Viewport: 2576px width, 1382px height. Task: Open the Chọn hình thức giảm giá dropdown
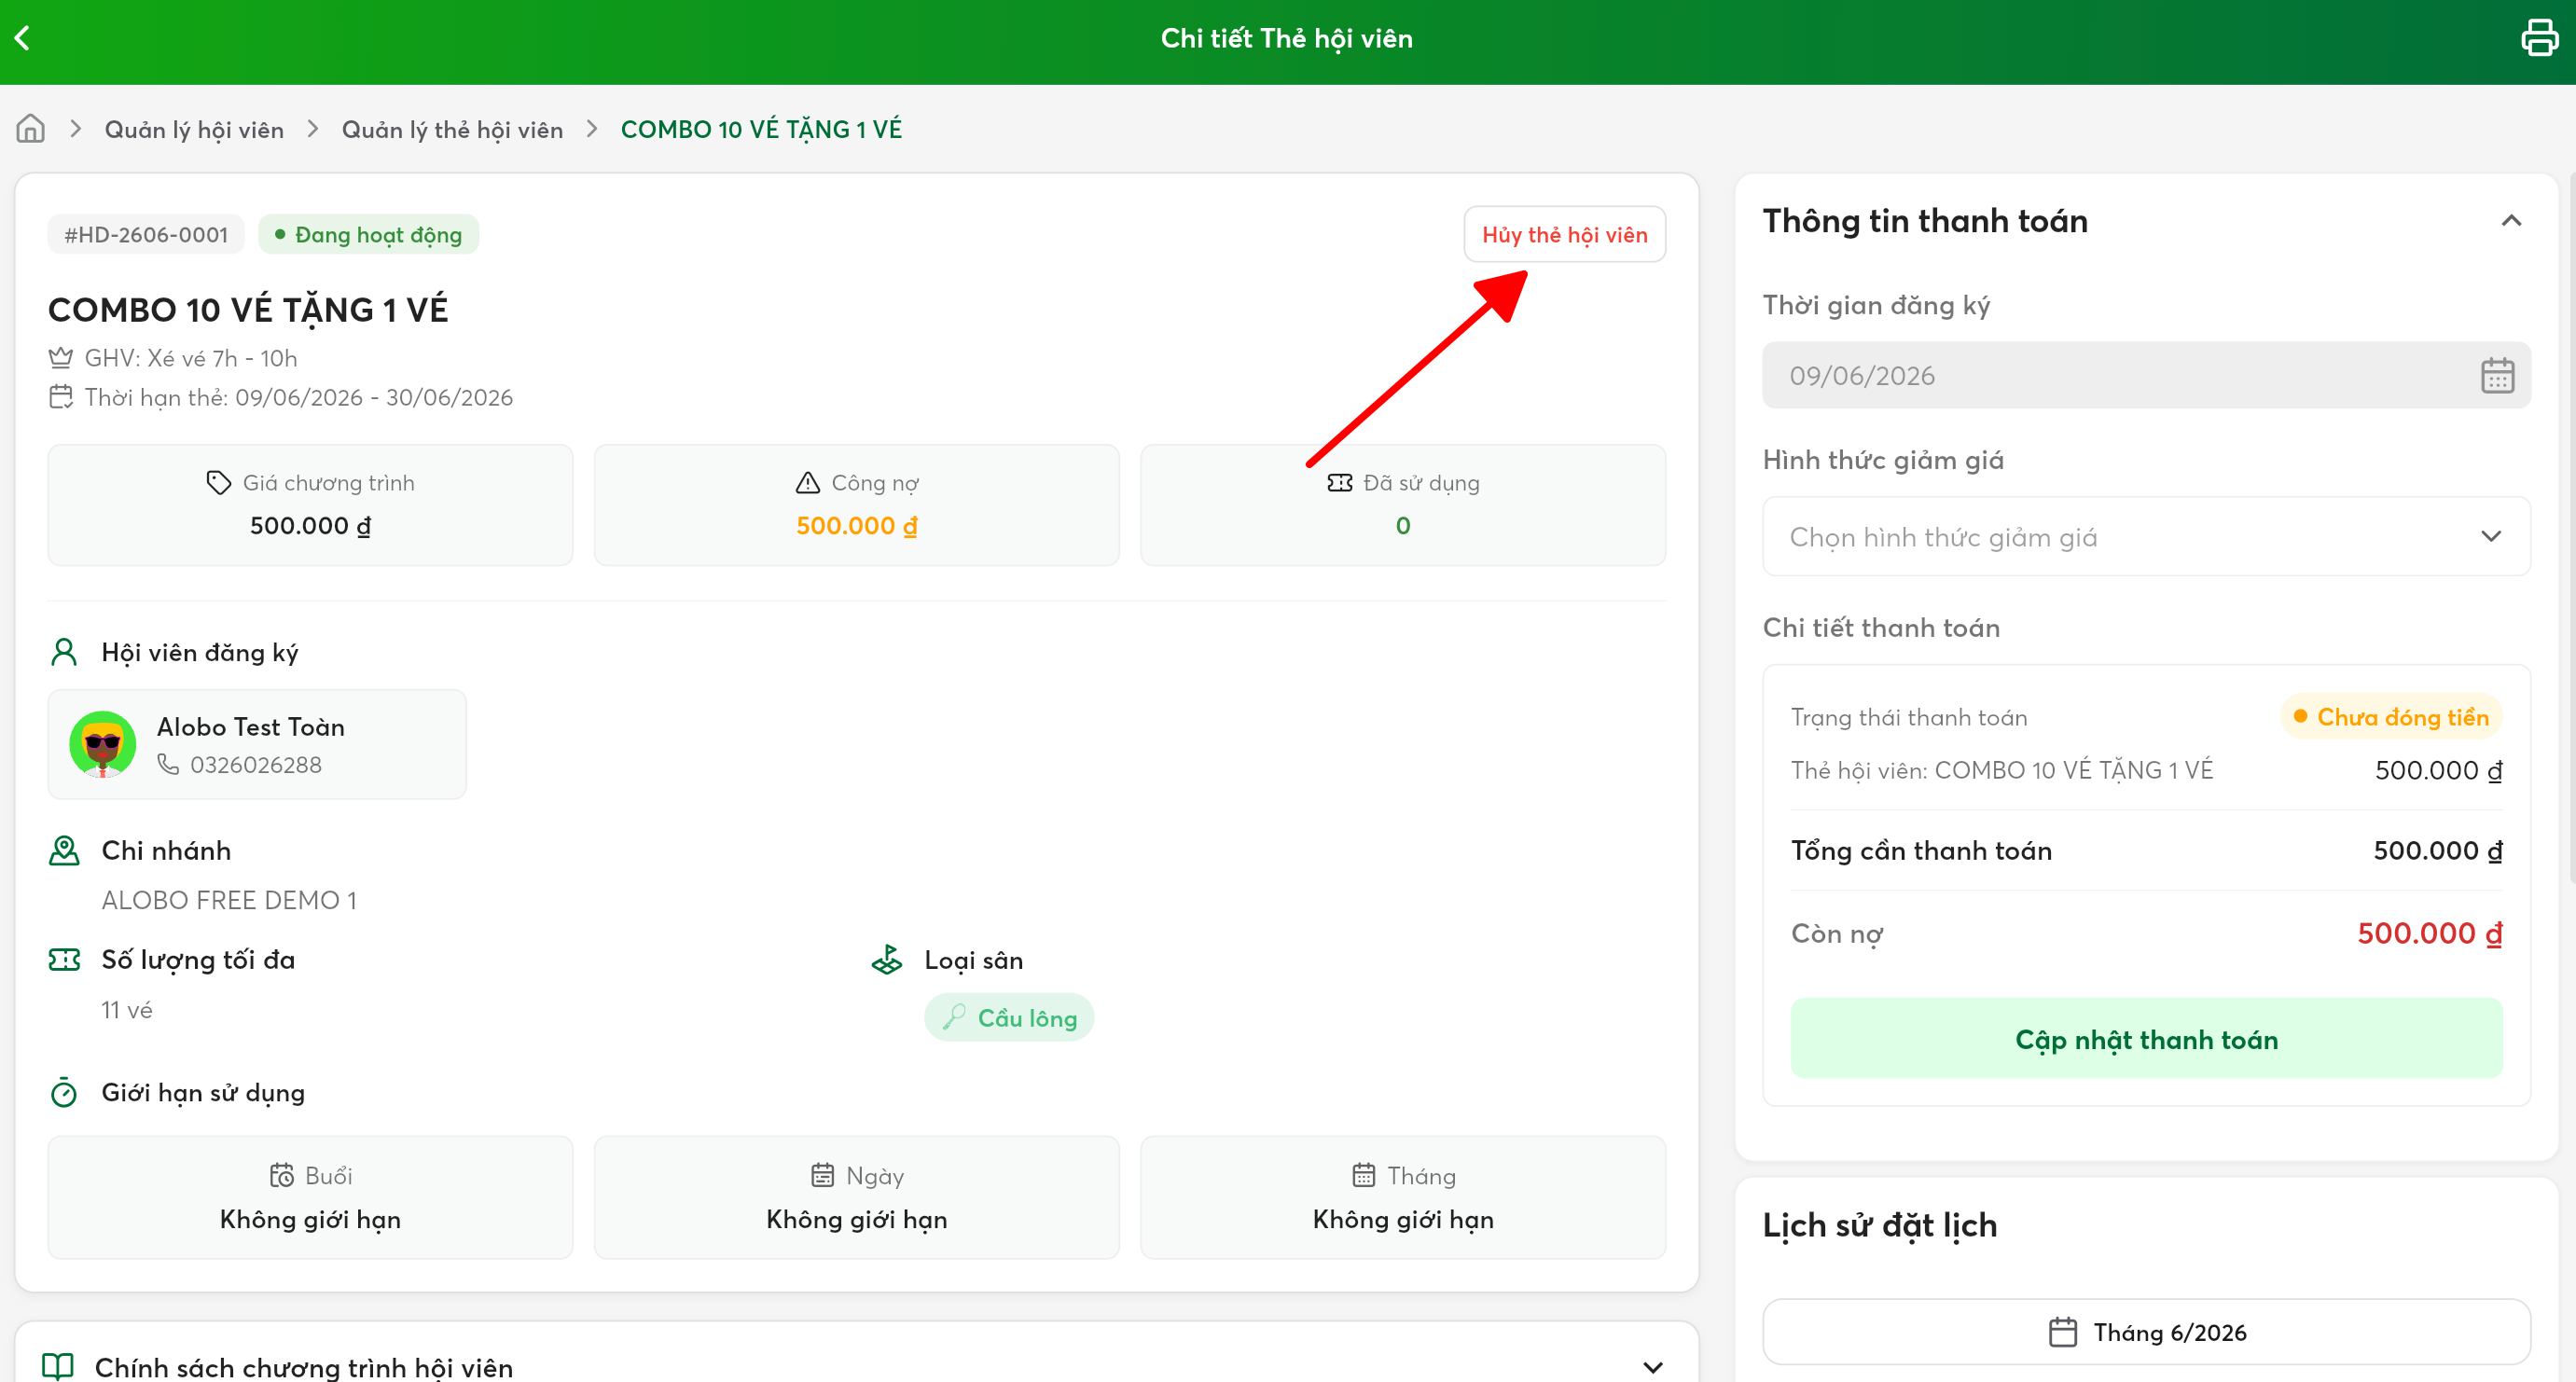[x=2146, y=537]
